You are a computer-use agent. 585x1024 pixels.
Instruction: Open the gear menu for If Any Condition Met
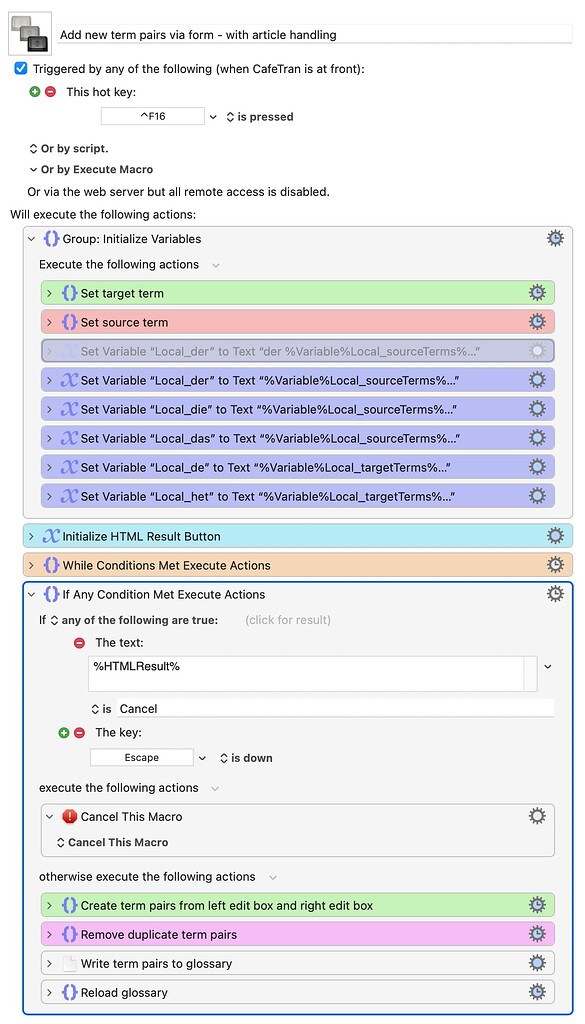555,594
